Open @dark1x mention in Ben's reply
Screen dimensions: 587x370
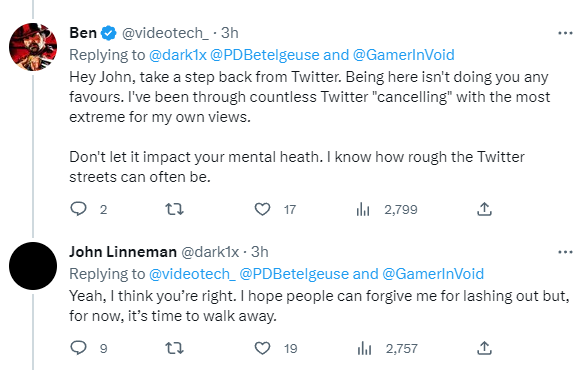[178, 55]
